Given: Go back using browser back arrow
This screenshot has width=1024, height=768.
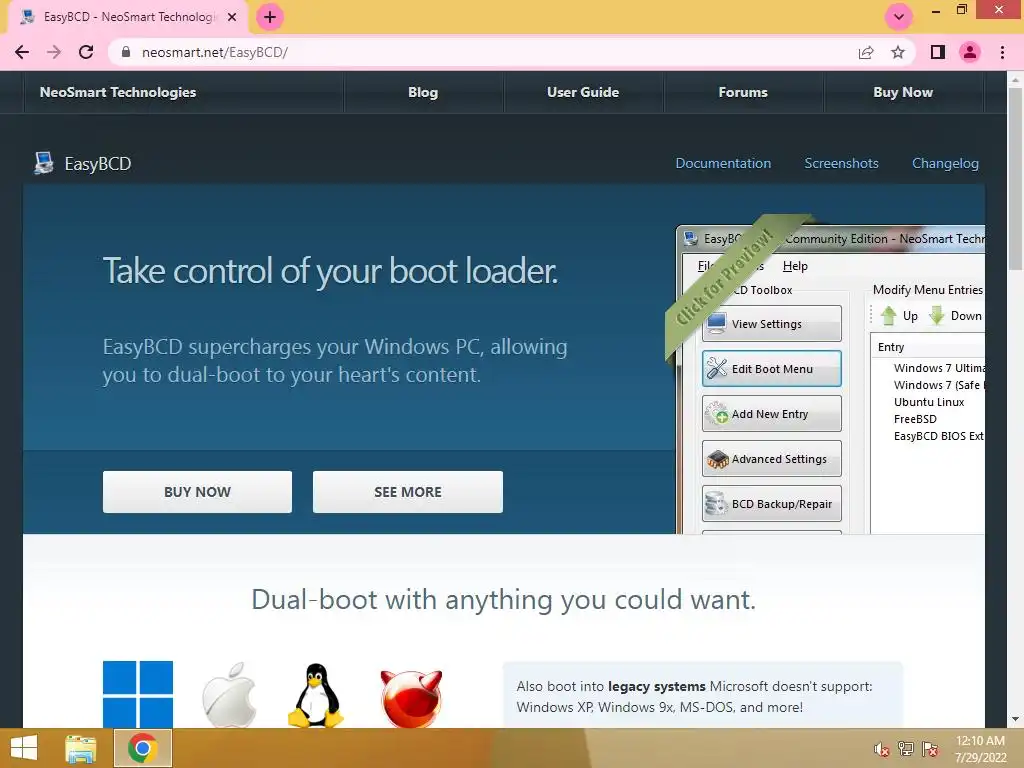Looking at the screenshot, I should [22, 52].
